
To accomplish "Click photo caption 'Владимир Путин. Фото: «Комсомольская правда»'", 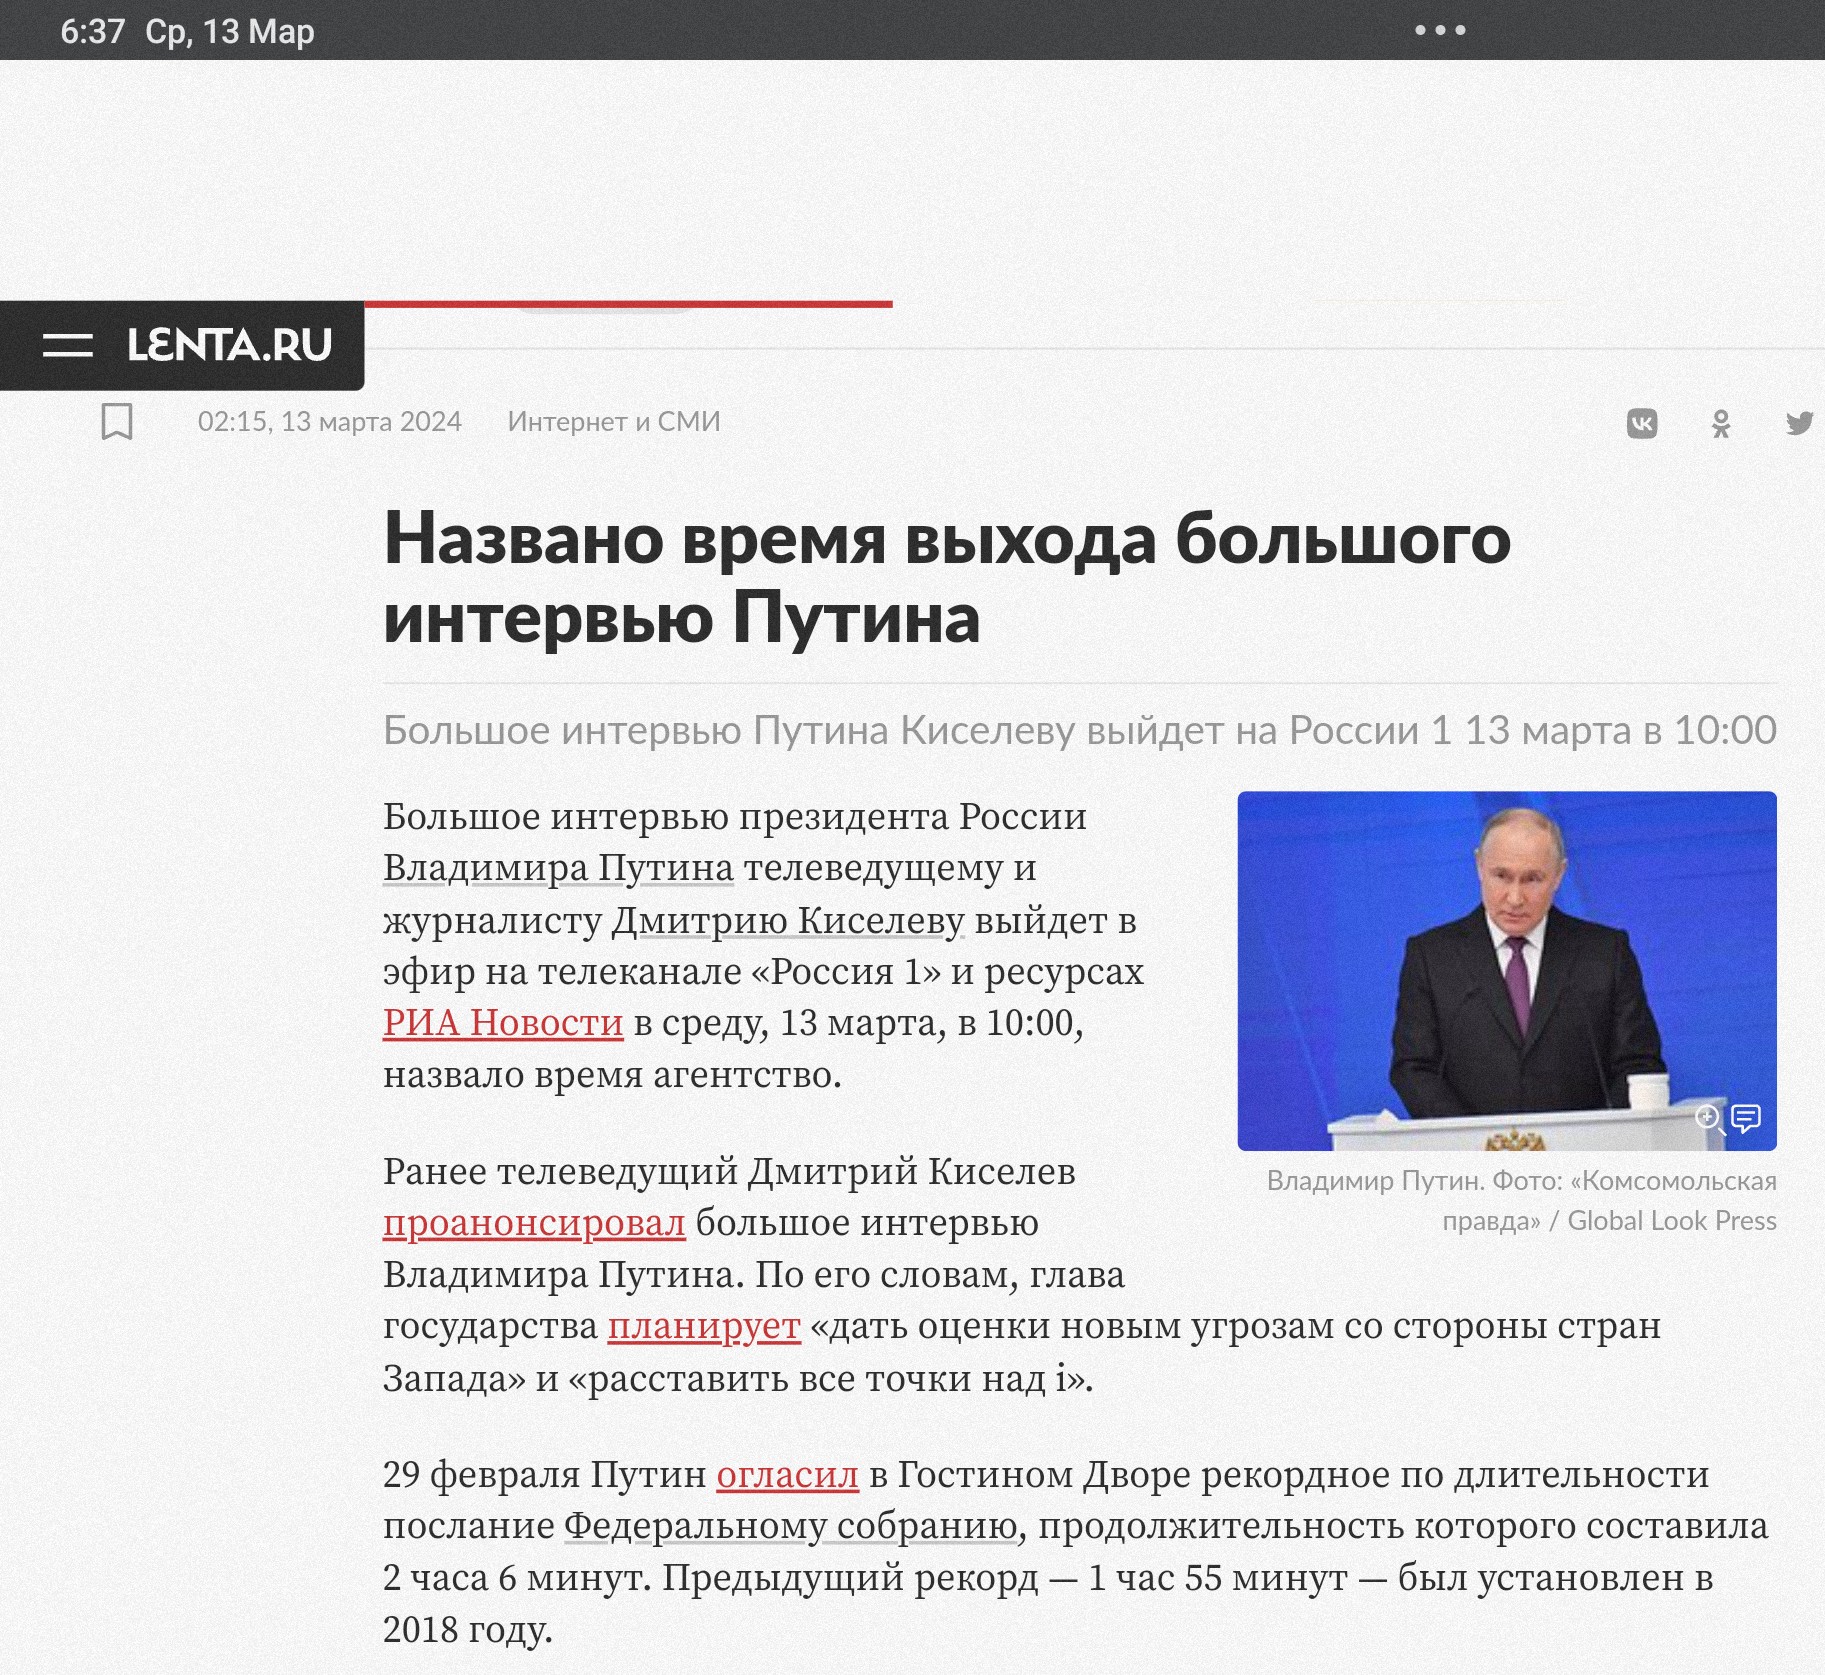I will pyautogui.click(x=1521, y=1200).
